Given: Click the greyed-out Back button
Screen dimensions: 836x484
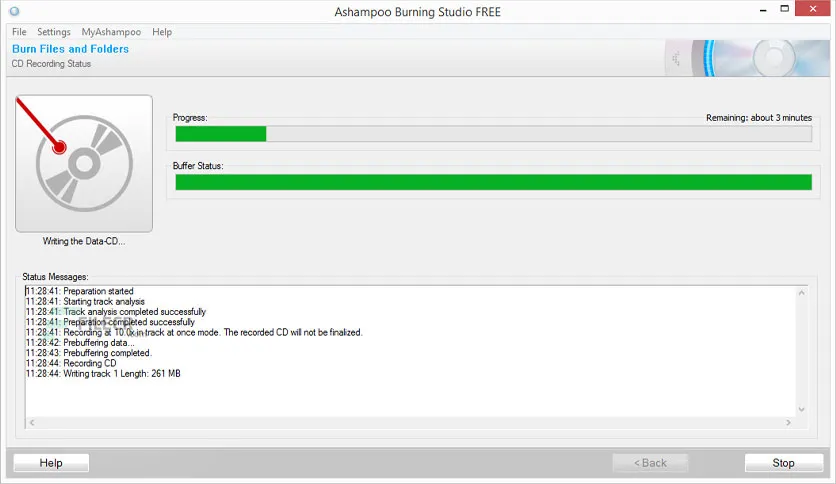Looking at the screenshot, I should pyautogui.click(x=650, y=463).
